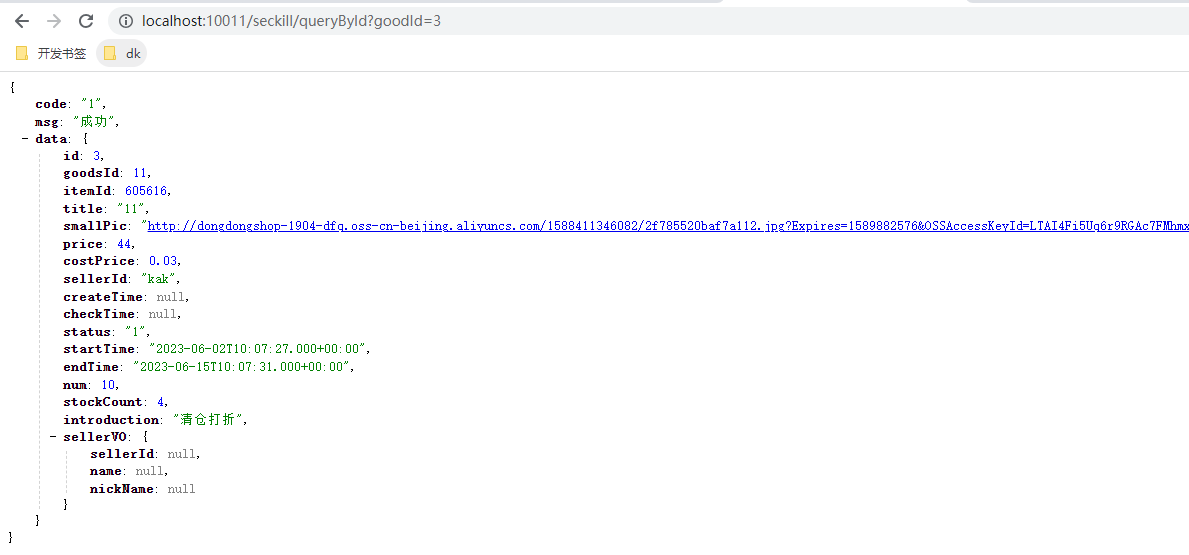Viewport: 1189px width, 555px height.
Task: Open the smallPic image URL link
Action: tap(667, 227)
